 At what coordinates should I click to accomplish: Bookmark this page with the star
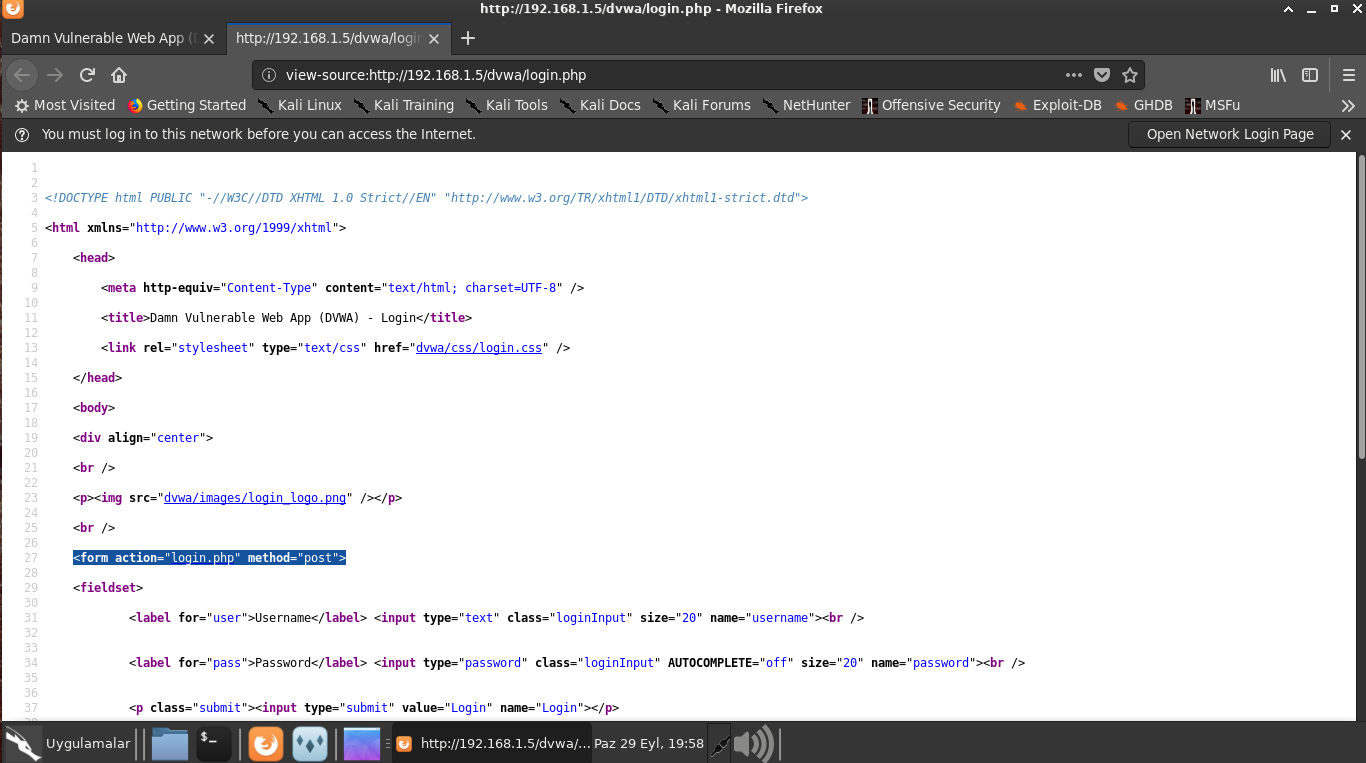tap(1130, 75)
